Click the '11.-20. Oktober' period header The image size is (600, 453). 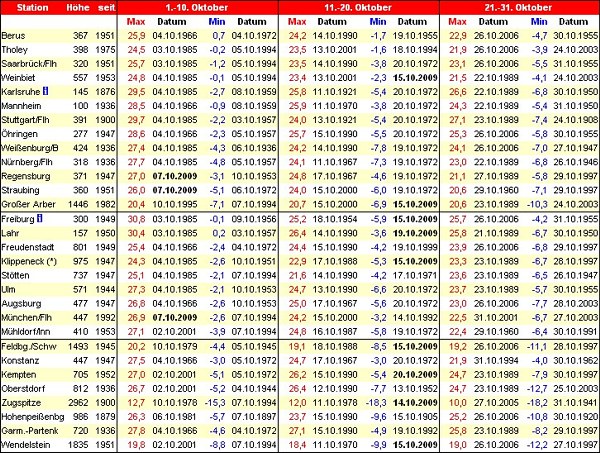click(360, 8)
